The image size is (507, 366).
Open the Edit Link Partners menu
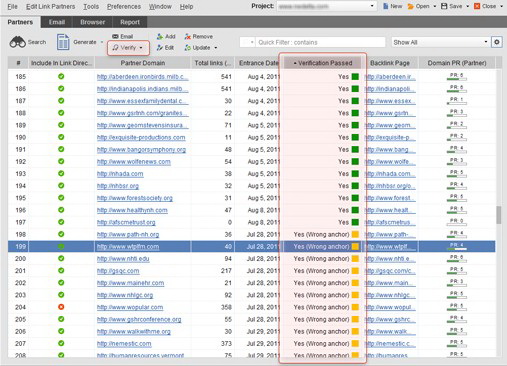click(x=50, y=6)
